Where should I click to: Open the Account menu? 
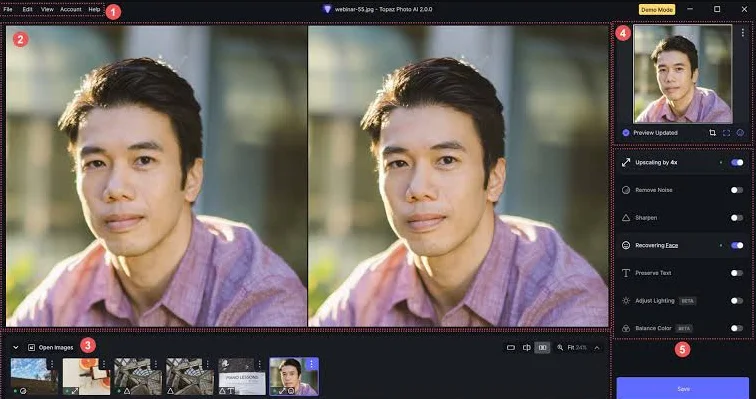coord(71,9)
